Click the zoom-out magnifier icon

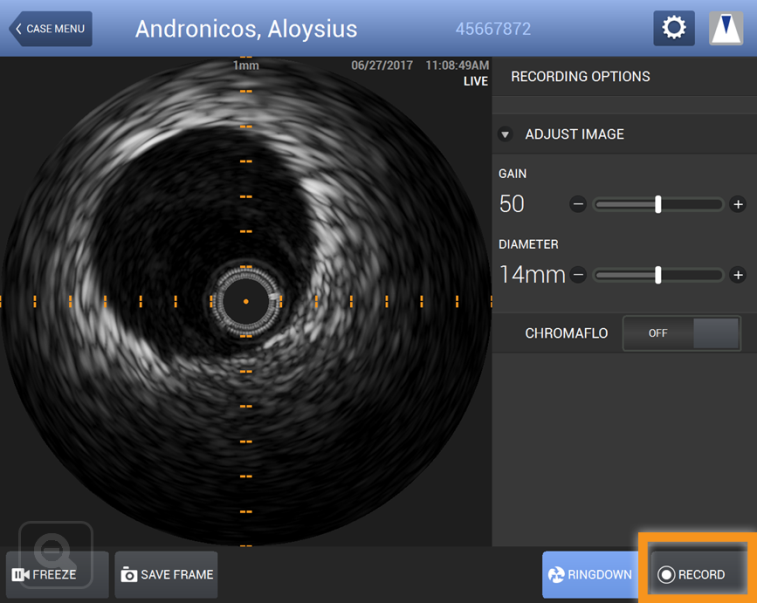point(56,554)
